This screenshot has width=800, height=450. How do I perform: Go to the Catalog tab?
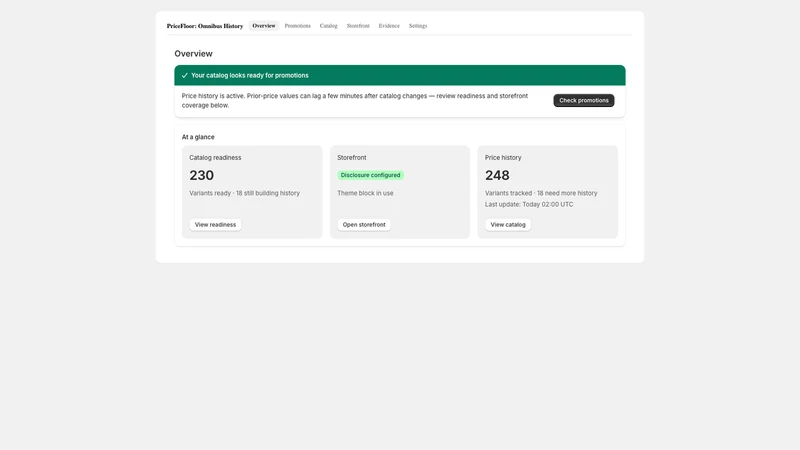329,26
